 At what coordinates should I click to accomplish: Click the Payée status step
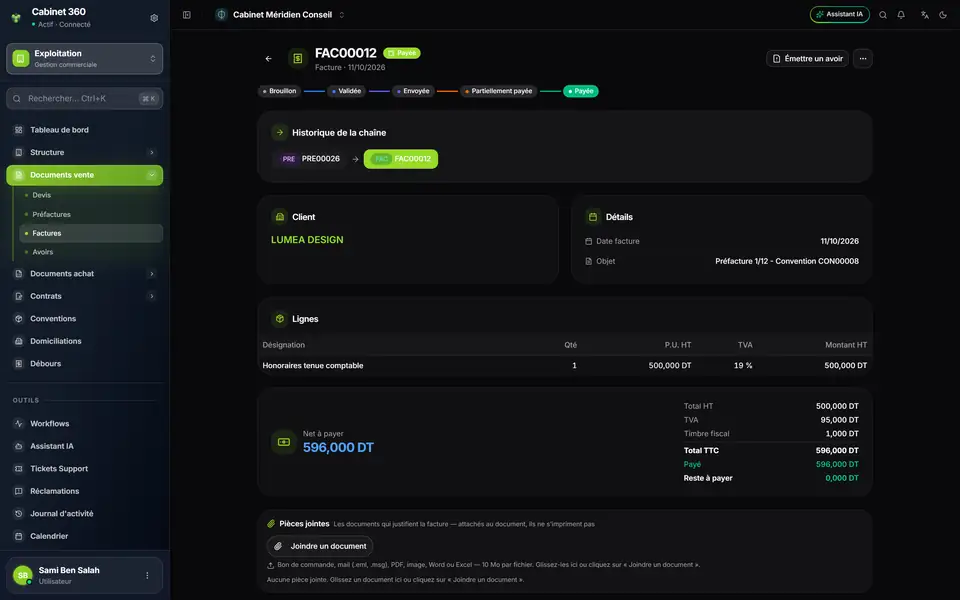point(580,91)
